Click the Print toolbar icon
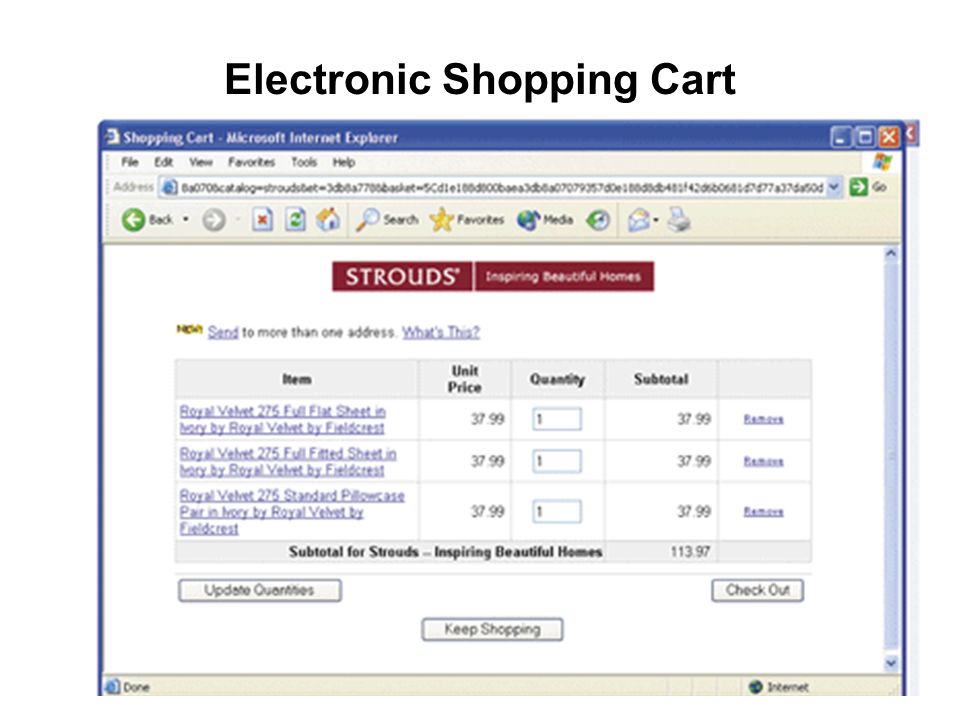 678,219
